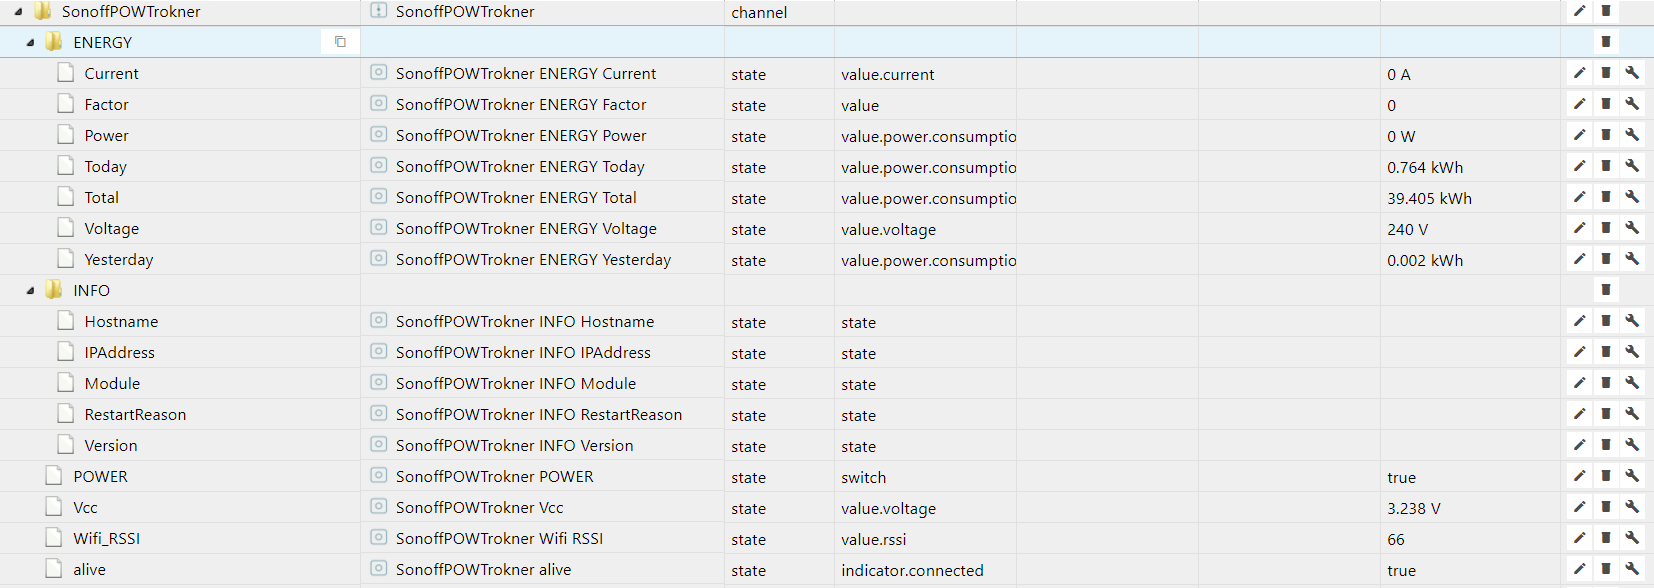
Task: Edit the ENERGY Current state
Action: 1580,73
